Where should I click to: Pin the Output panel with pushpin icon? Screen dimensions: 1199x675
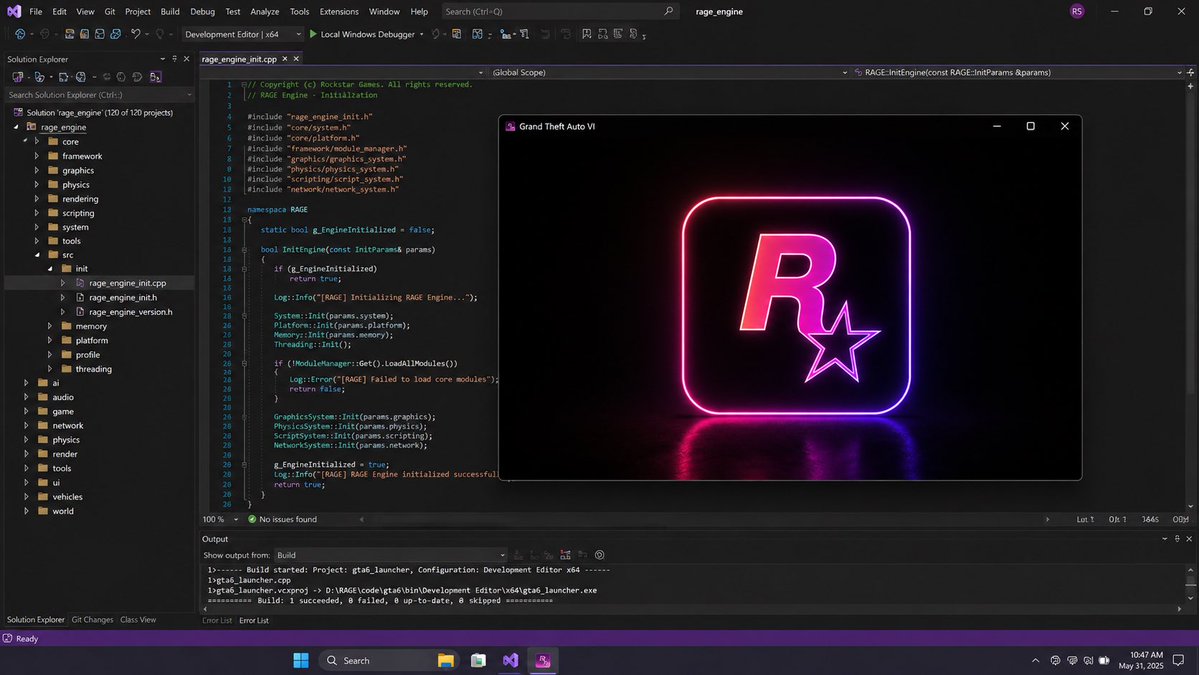[1177, 539]
